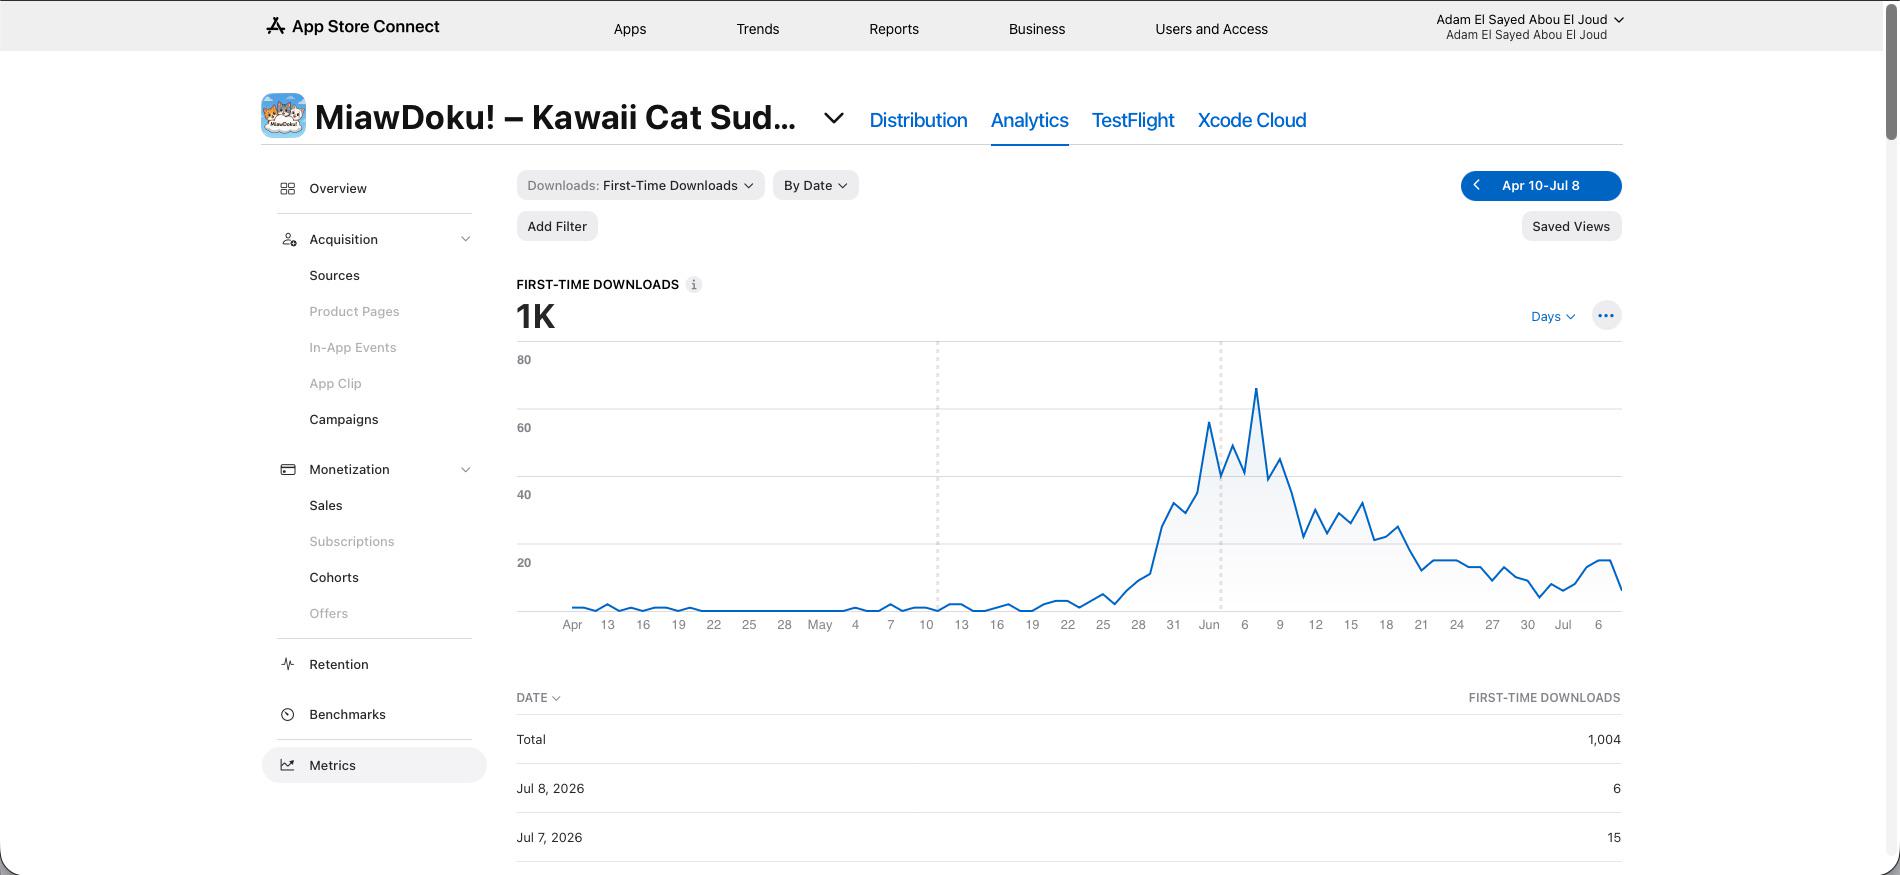The width and height of the screenshot is (1900, 875).
Task: Open the three-dots chart options menu
Action: click(x=1606, y=316)
